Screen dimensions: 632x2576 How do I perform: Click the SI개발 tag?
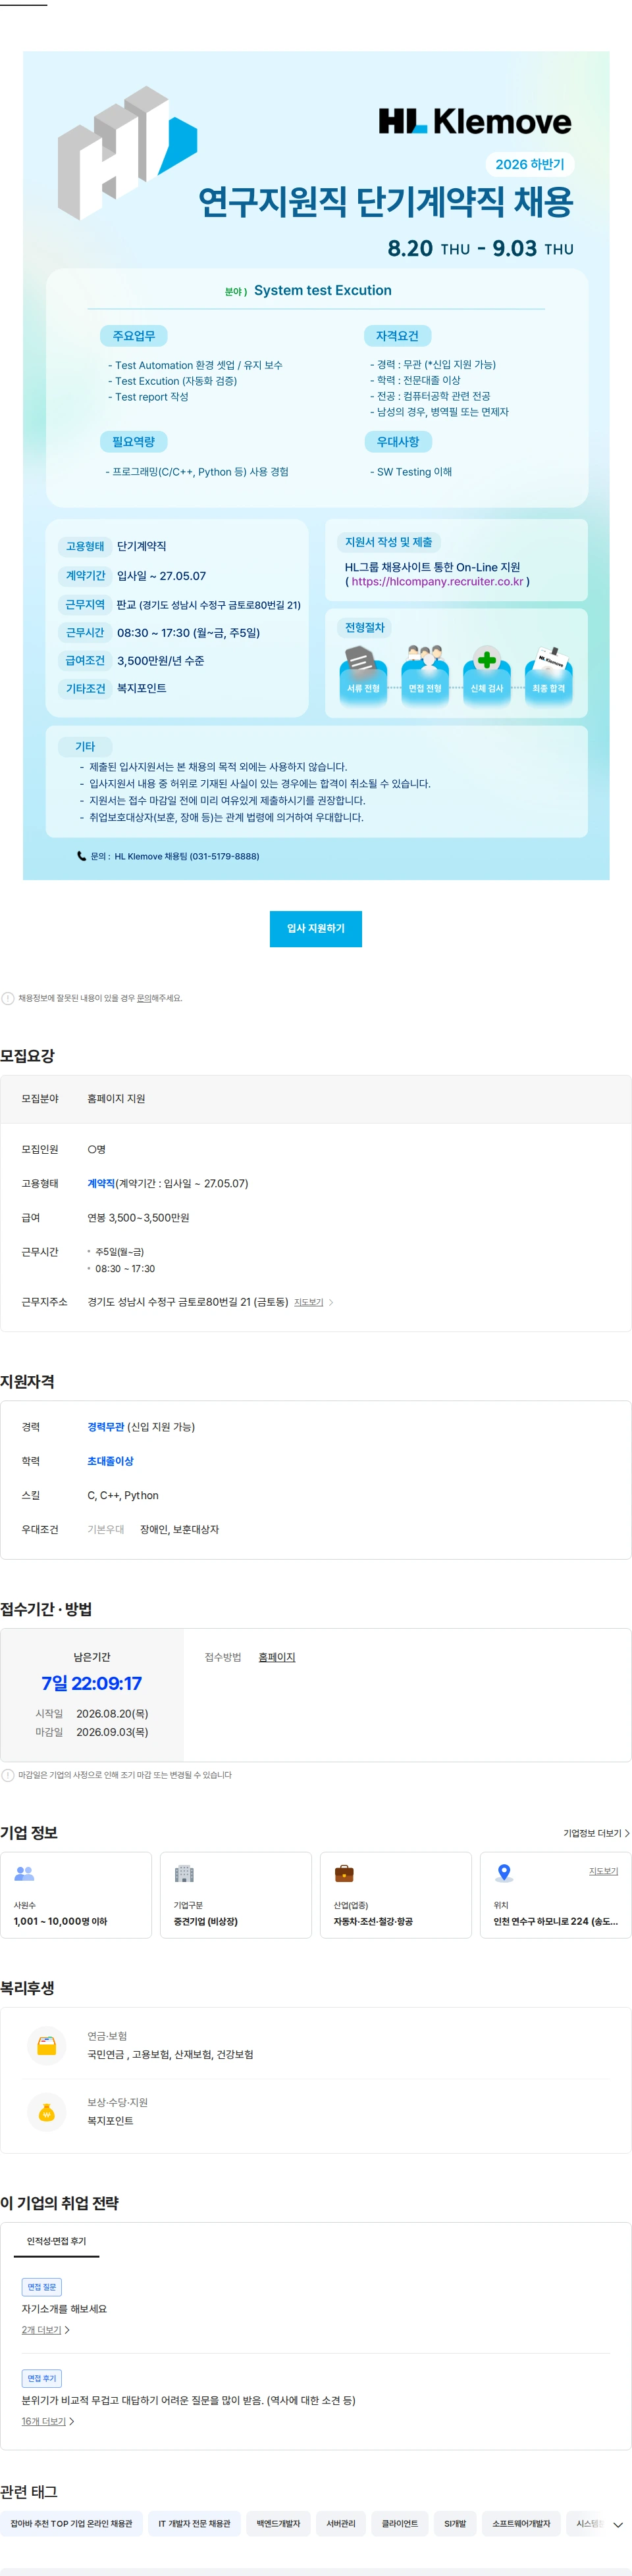coord(455,2523)
